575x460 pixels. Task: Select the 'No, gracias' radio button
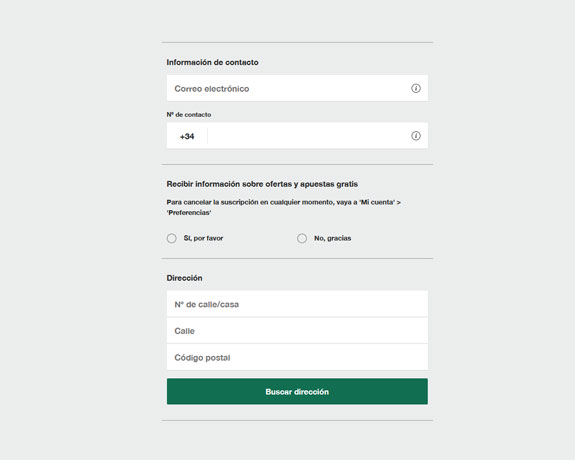pos(302,238)
